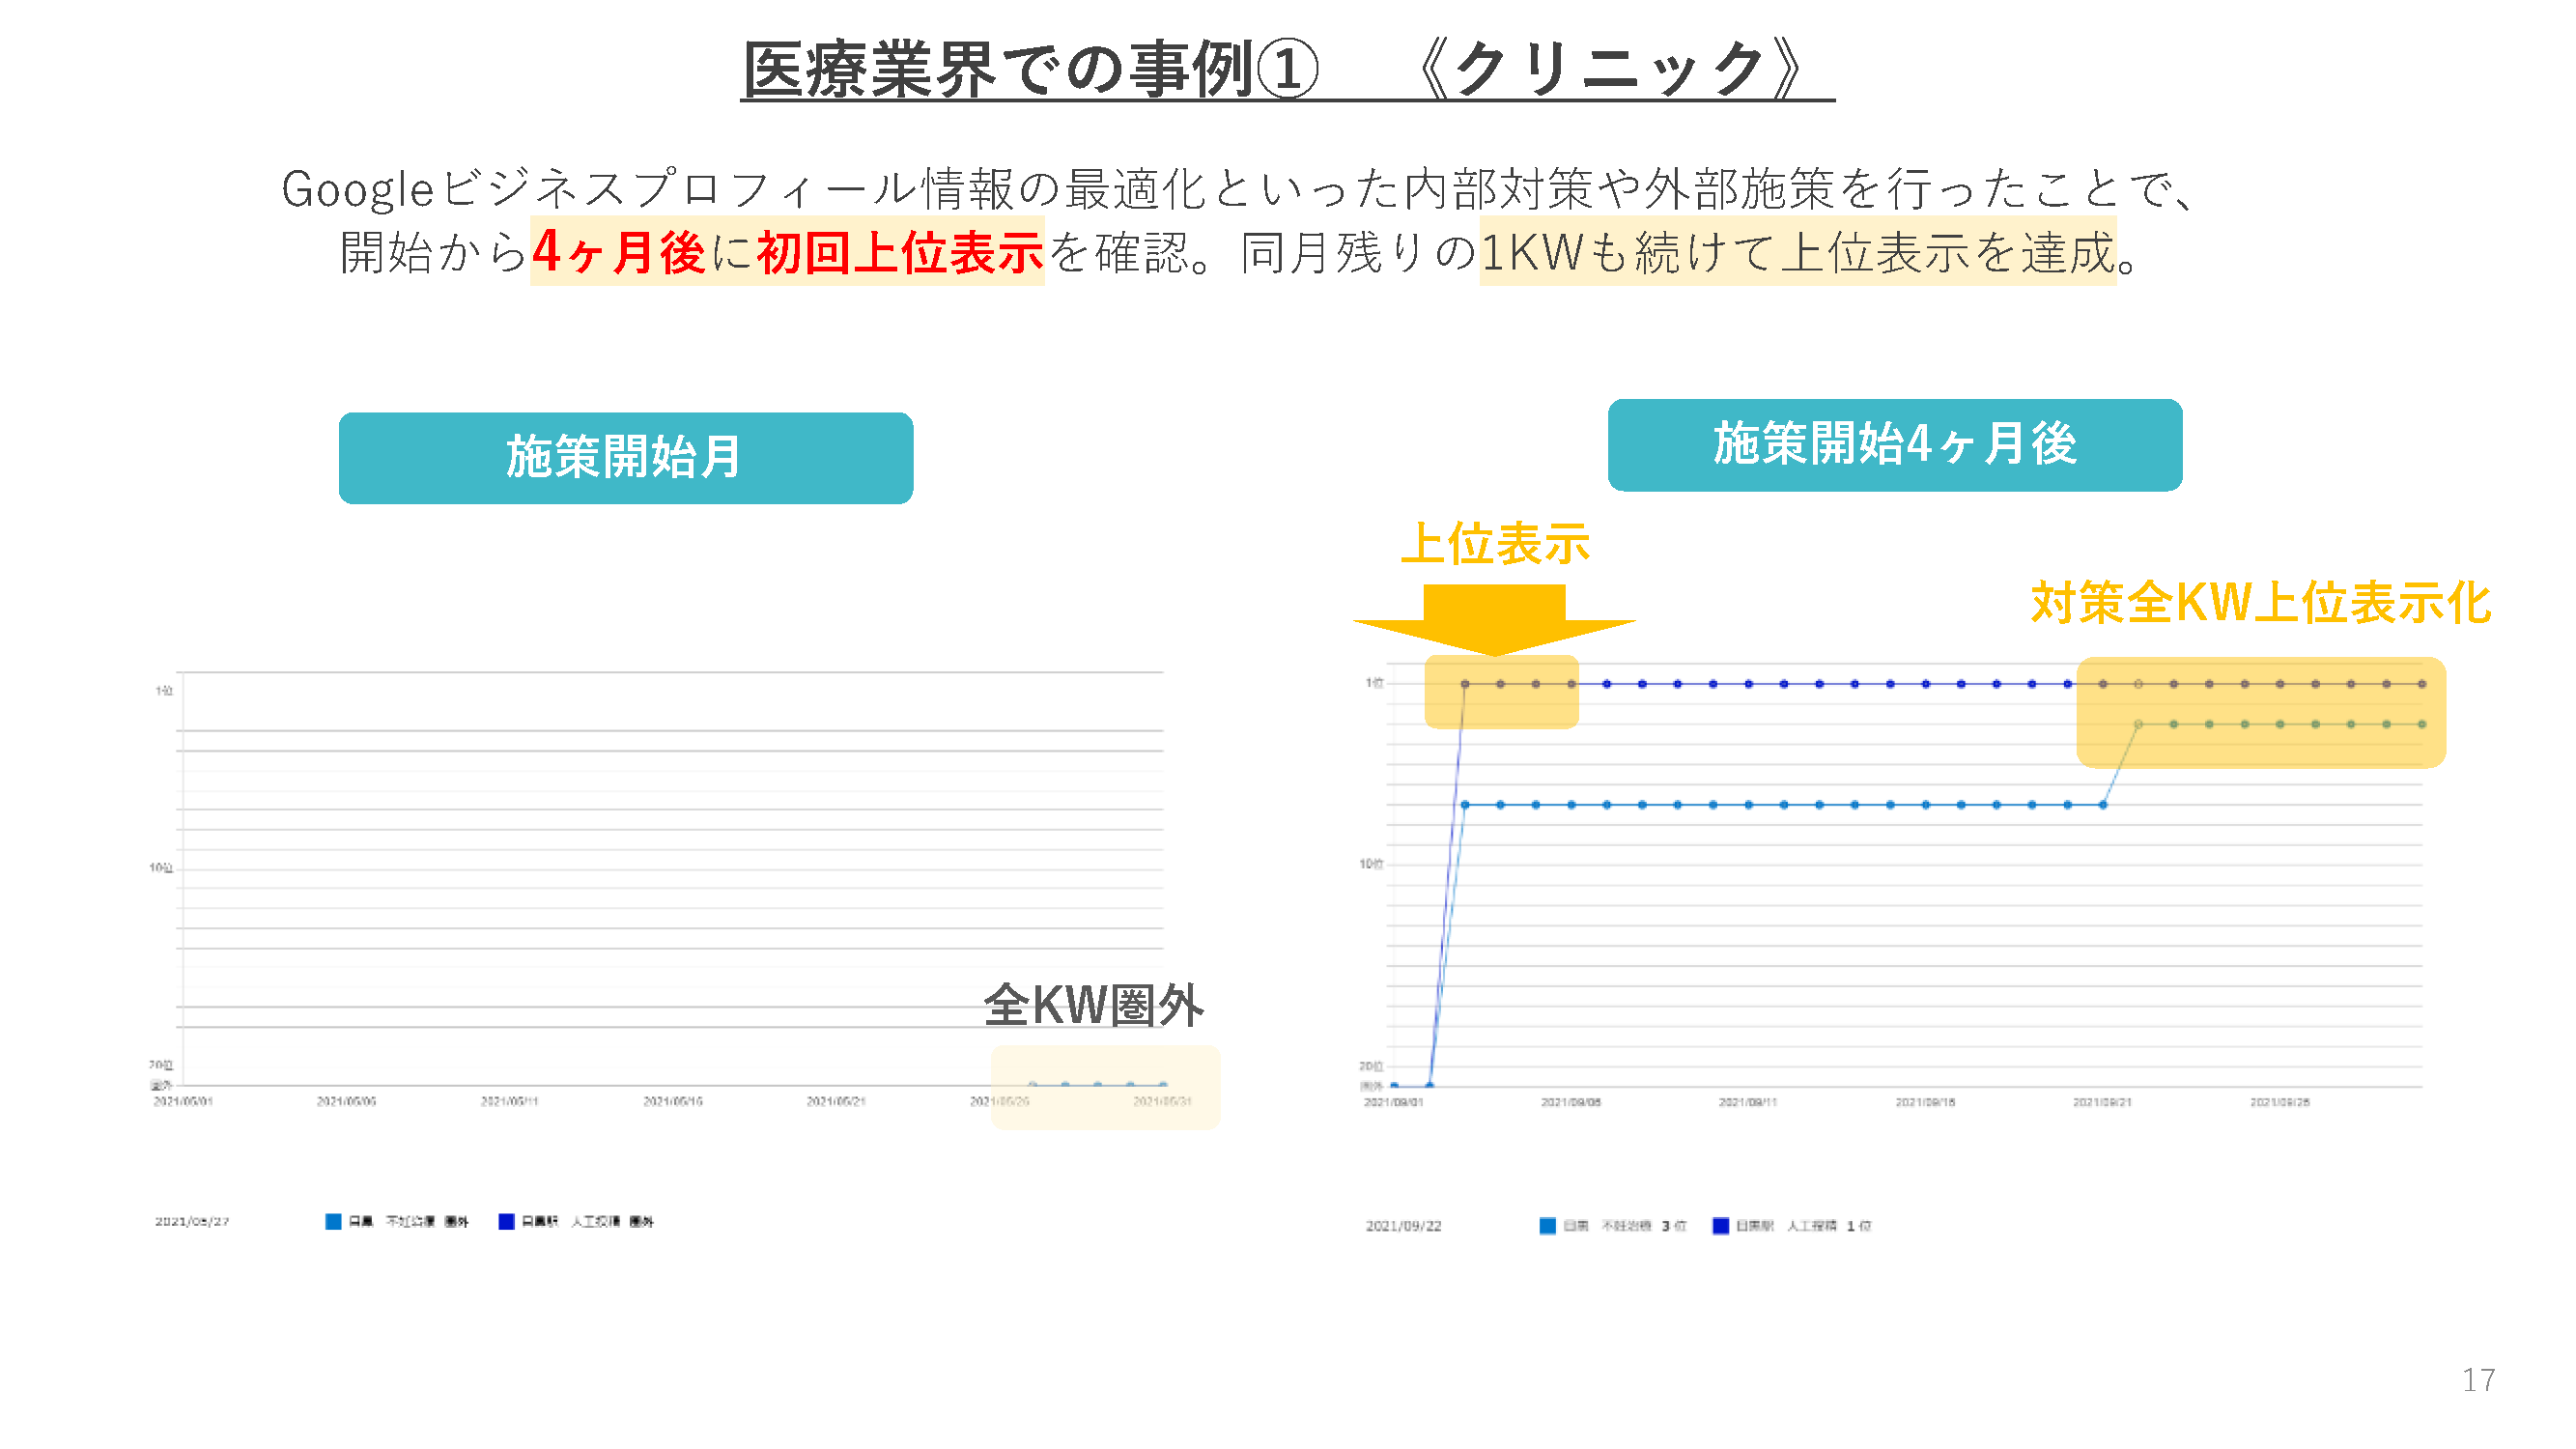Click the Googleビジネスプロフィール sentence in first line

(x=1237, y=188)
